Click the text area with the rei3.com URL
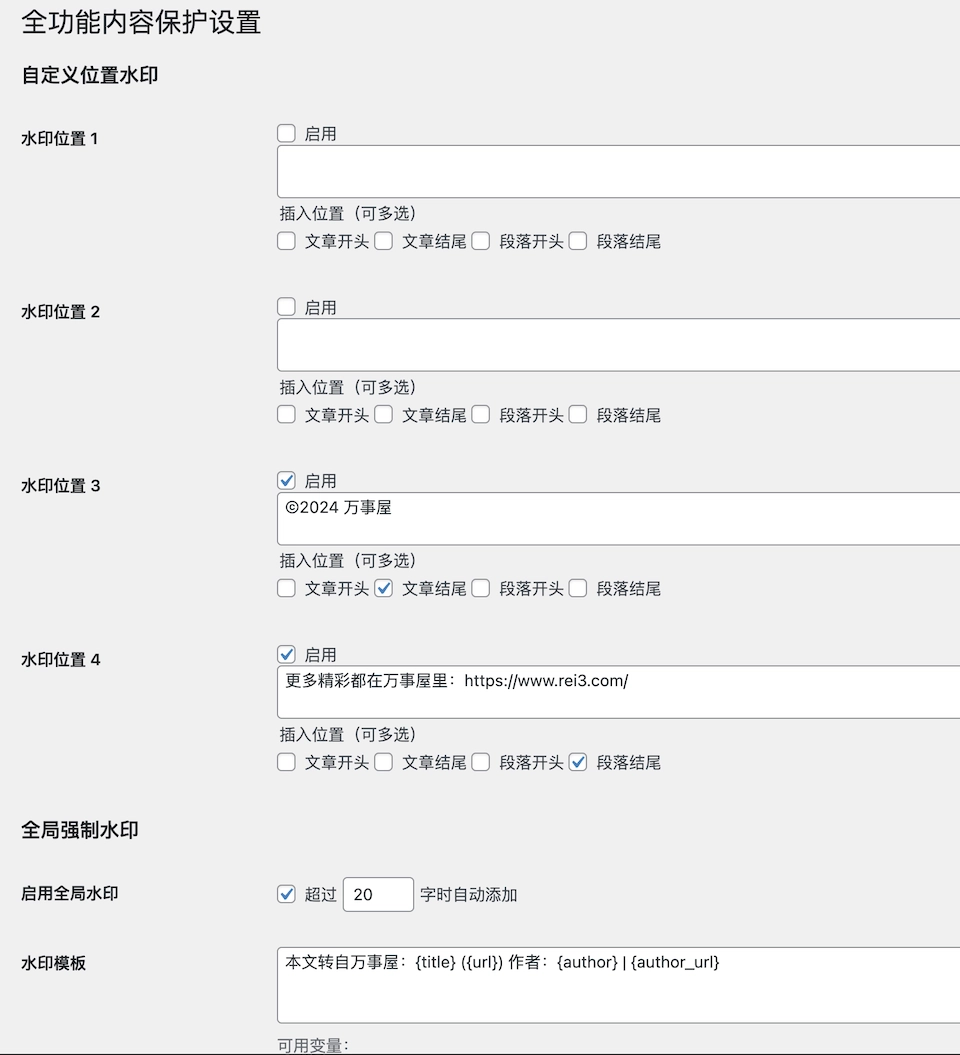This screenshot has width=960, height=1055. [618, 692]
